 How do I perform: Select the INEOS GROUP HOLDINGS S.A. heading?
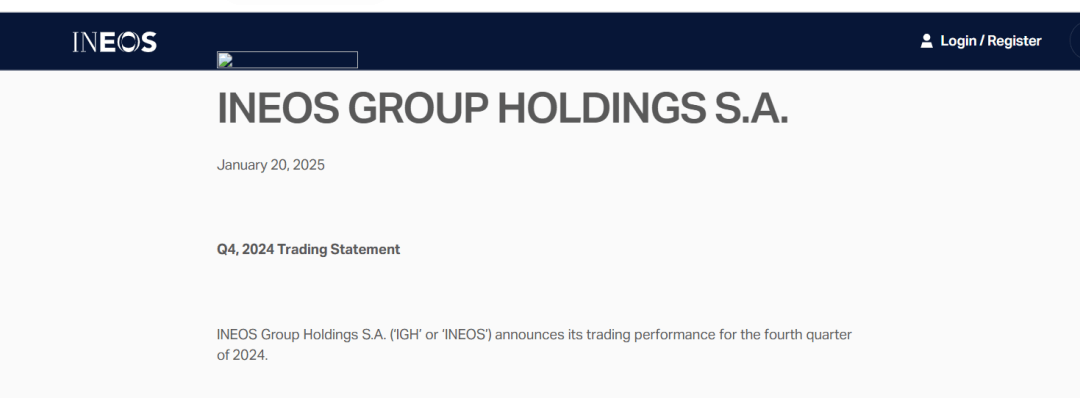[x=503, y=108]
